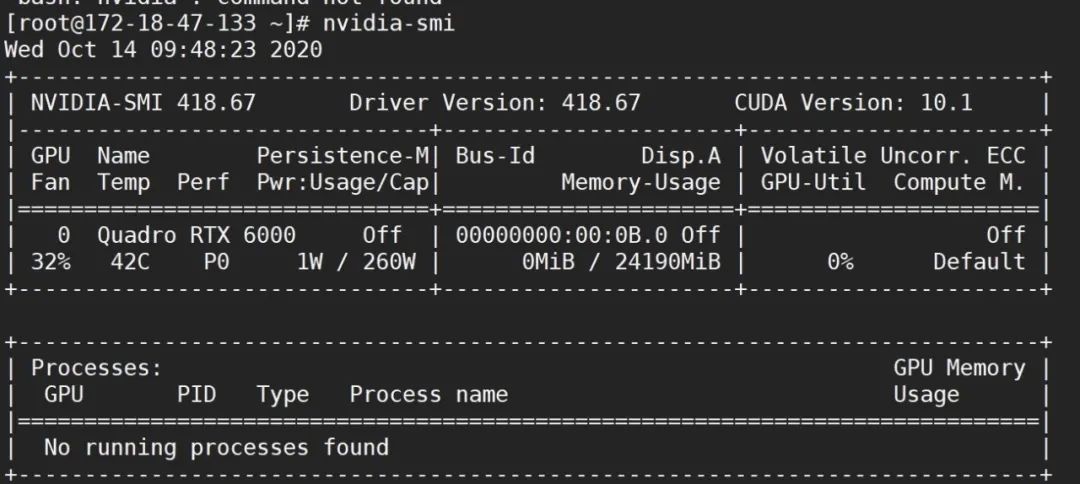This screenshot has width=1080, height=484.
Task: Click the 0% GPU-Util value
Action: point(840,262)
